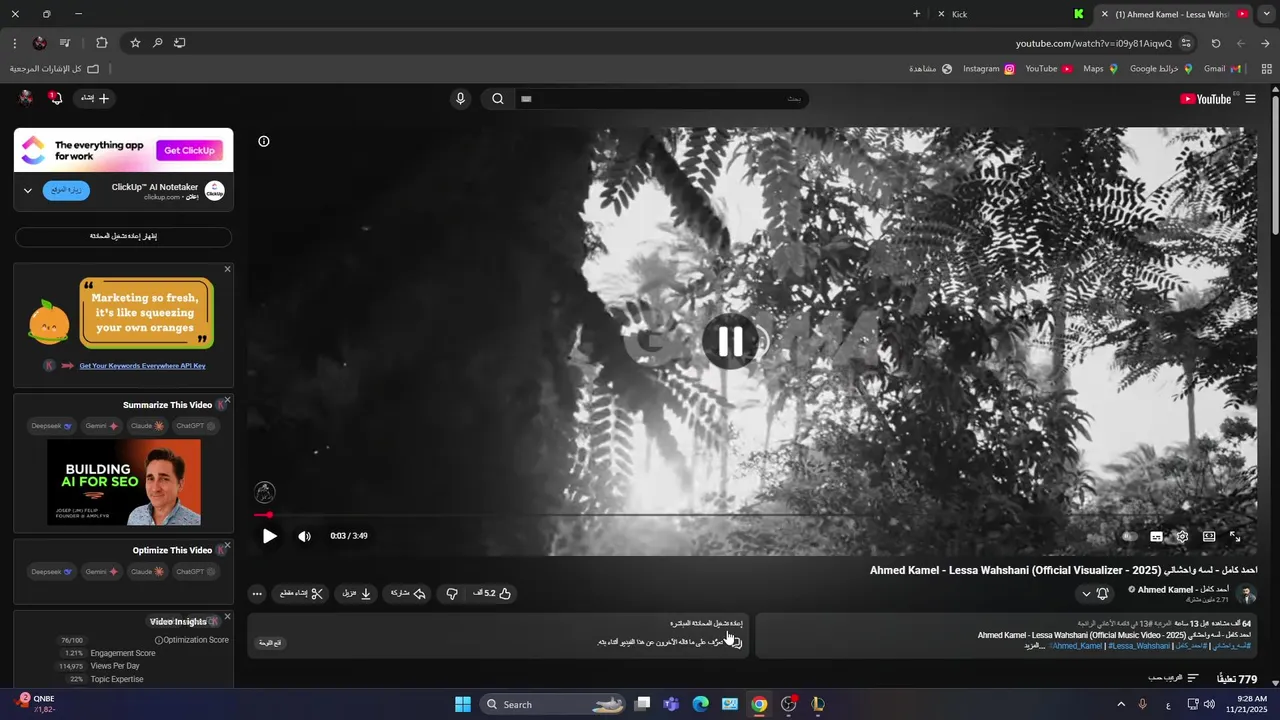Dislike the video with thumbs down
The width and height of the screenshot is (1280, 720).
pos(452,593)
